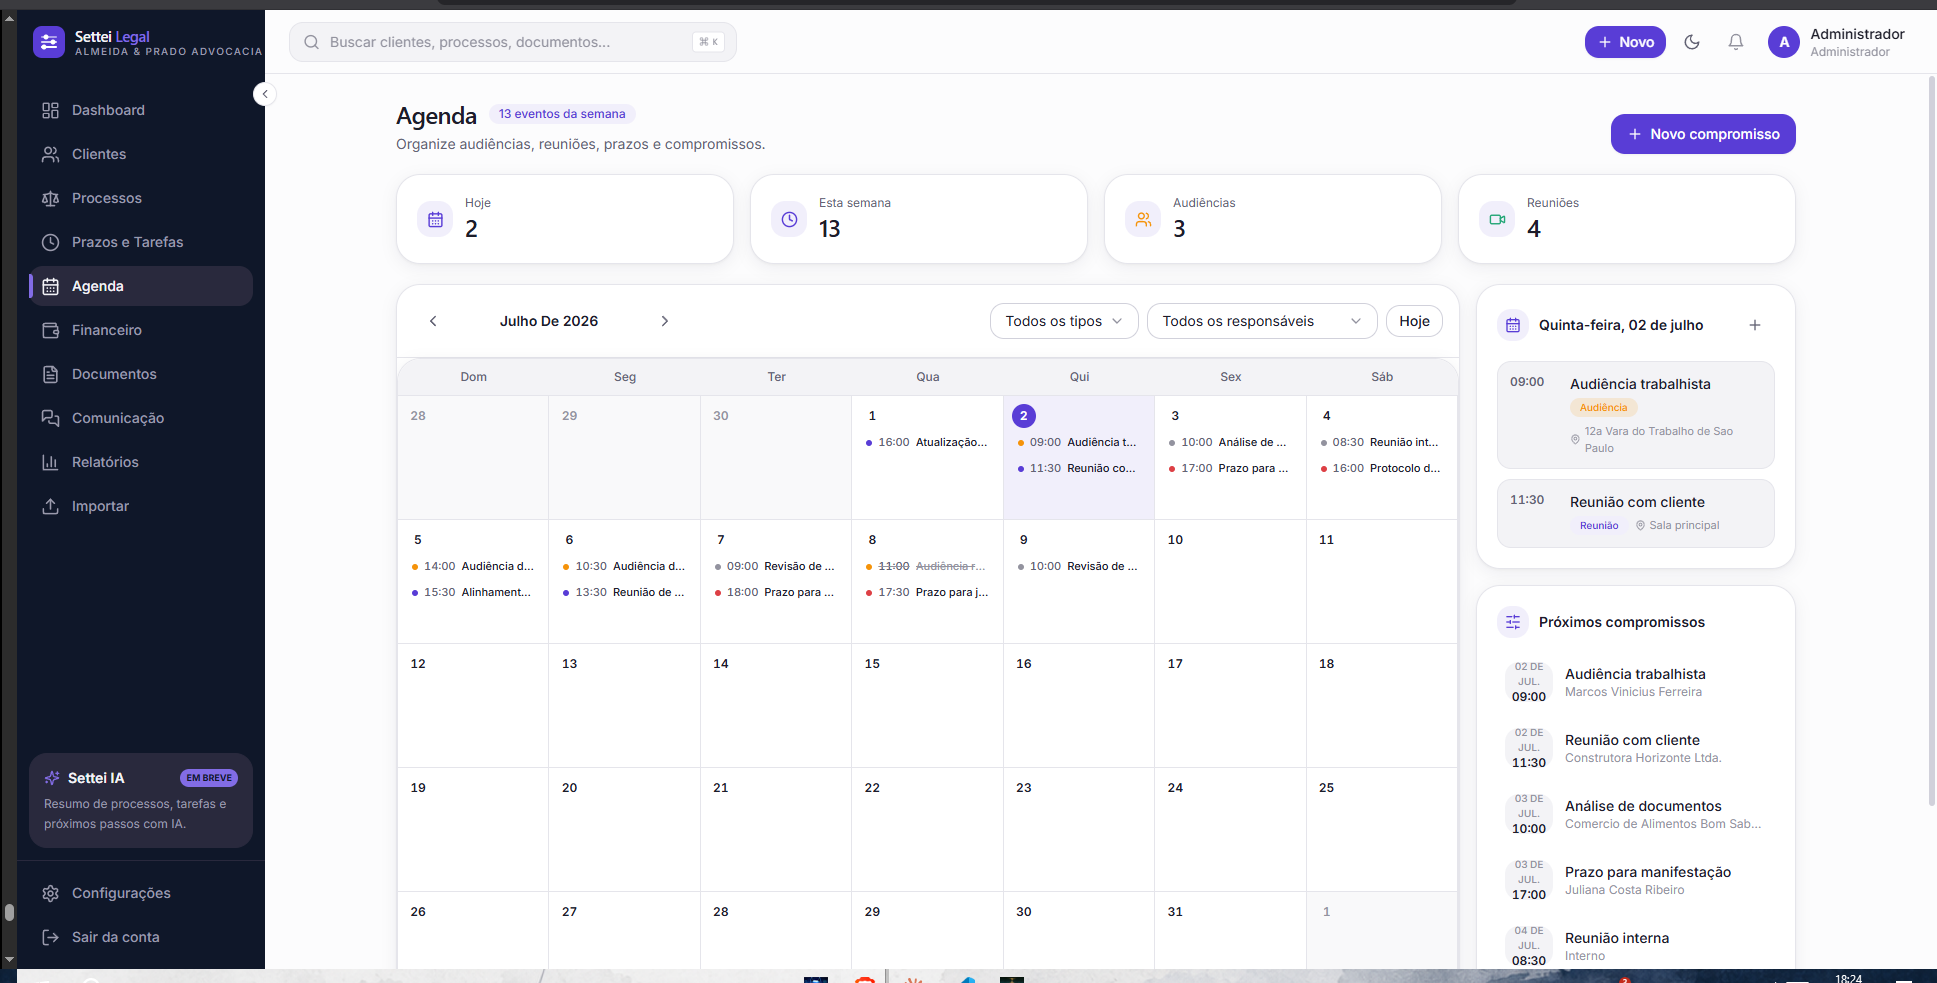Image resolution: width=1937 pixels, height=983 pixels.
Task: Click the Próximos compromissos list icon
Action: [1513, 622]
